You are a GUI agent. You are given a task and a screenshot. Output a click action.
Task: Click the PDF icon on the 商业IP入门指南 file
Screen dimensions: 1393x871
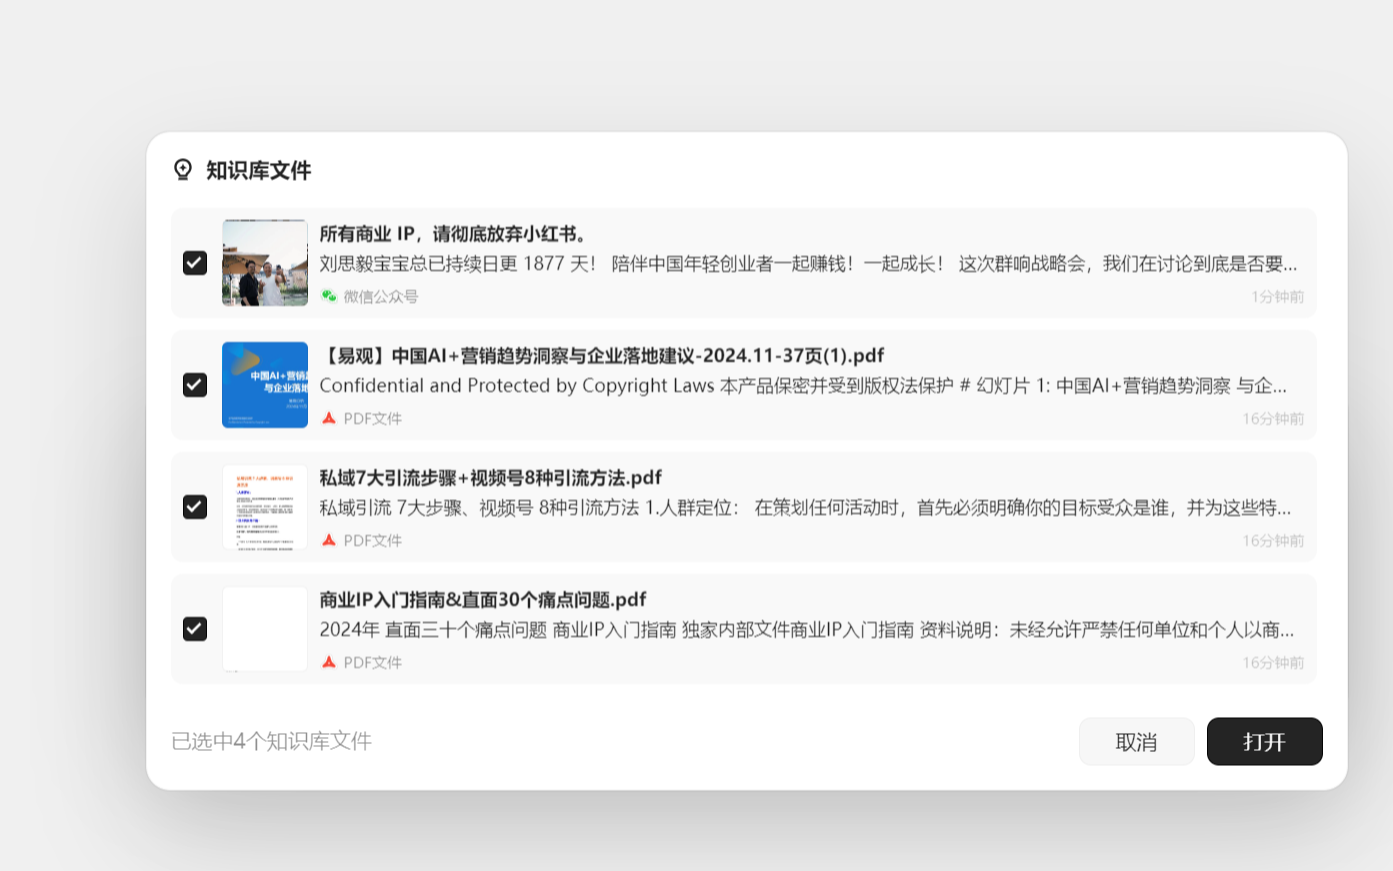[328, 662]
